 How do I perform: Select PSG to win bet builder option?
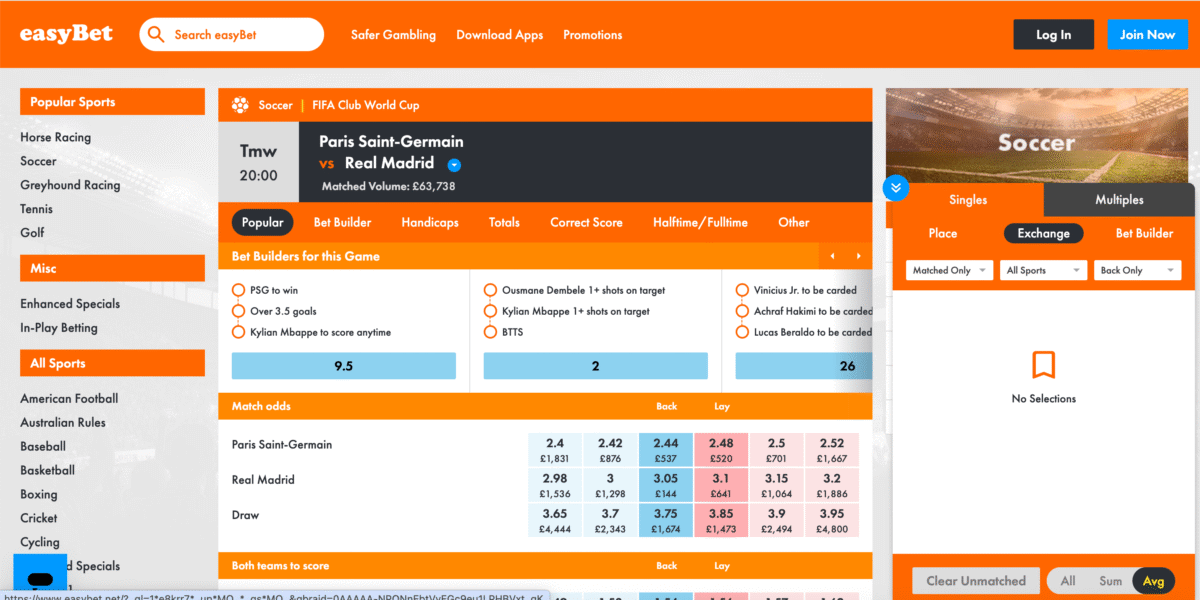point(239,290)
